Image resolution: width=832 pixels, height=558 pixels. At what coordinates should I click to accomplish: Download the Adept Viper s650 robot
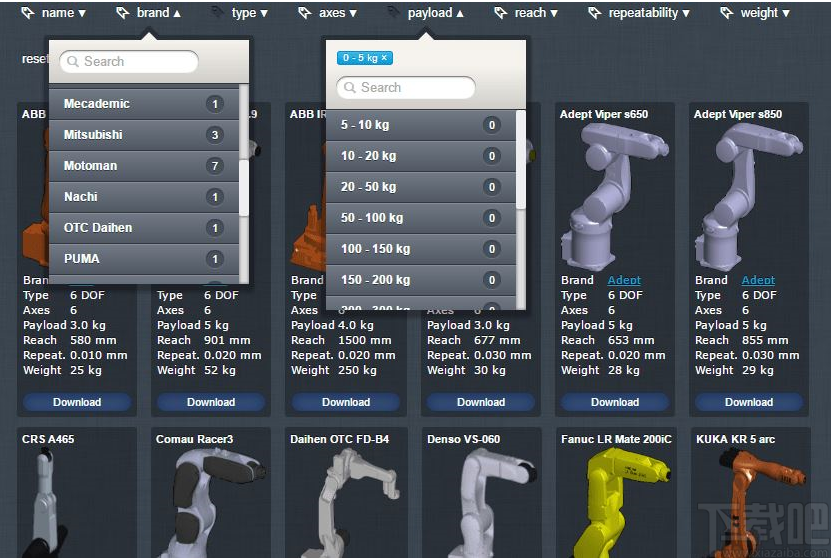(615, 403)
